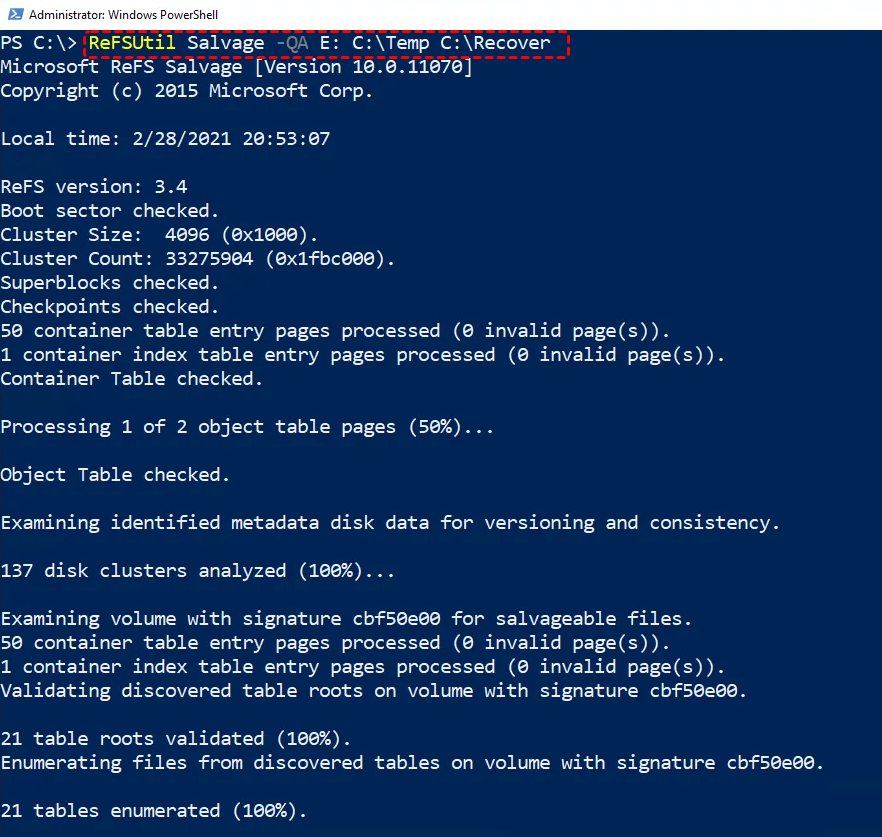Click the Cluster Count: 33275904 line
This screenshot has height=837, width=882.
point(197,259)
